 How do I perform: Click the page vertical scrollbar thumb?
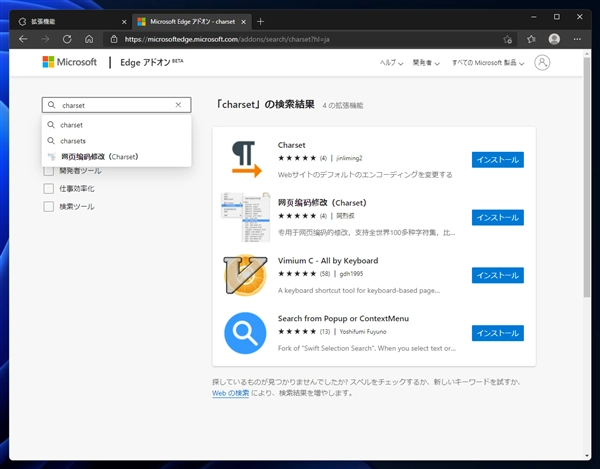pos(587,177)
